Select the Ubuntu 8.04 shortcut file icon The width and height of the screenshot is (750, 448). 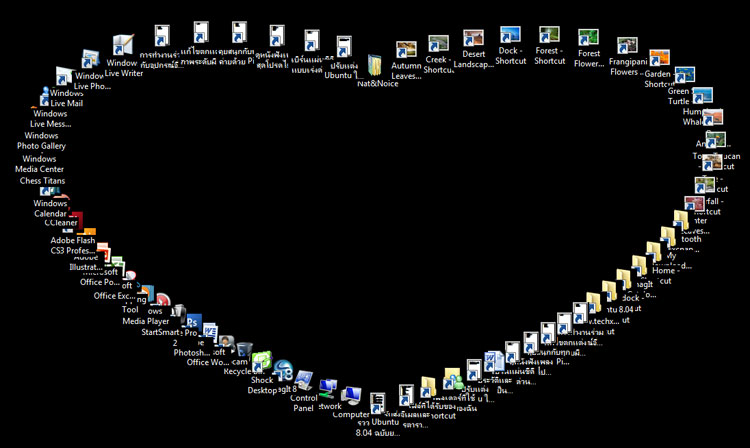coord(377,404)
